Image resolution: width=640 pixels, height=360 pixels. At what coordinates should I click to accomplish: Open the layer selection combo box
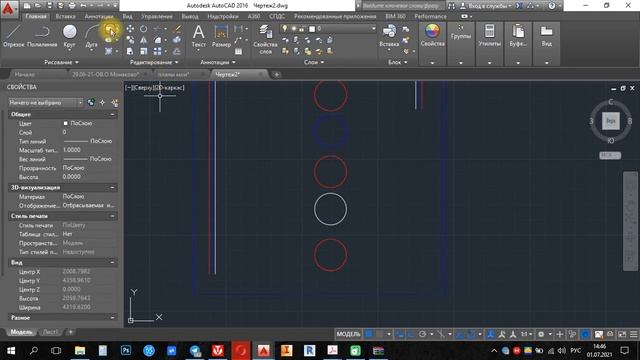pos(328,29)
